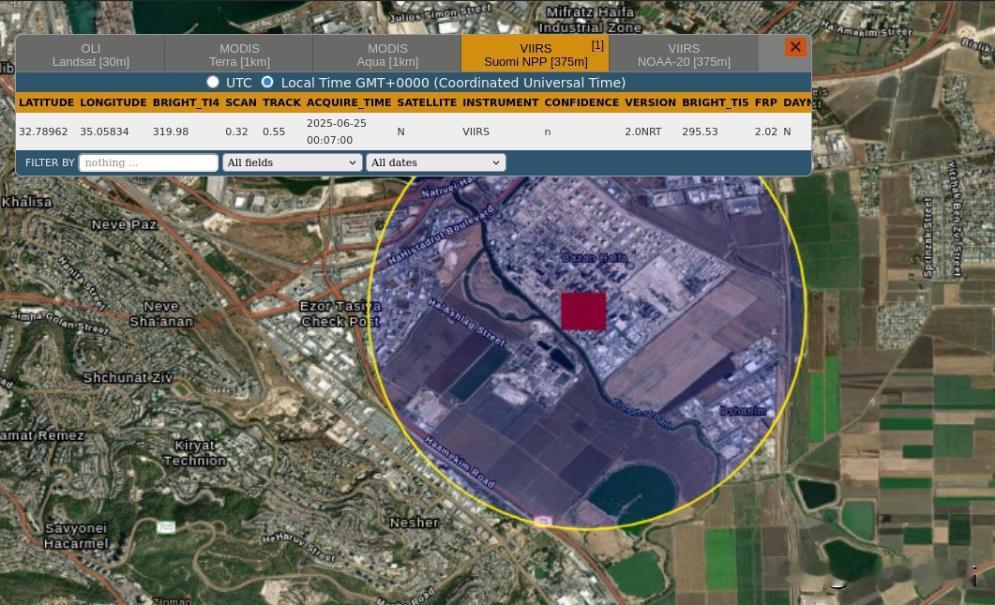Click the Neve Sha'anan map label

click(x=161, y=314)
